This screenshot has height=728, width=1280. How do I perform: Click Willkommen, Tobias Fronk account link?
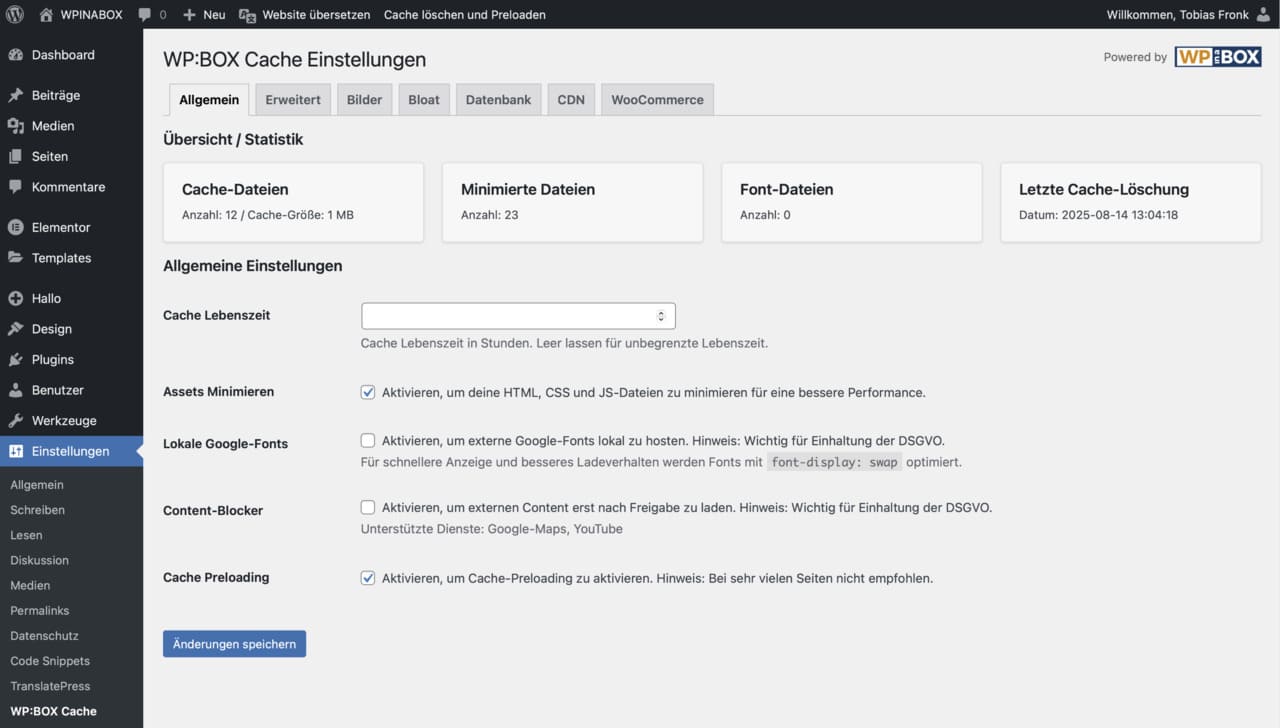pos(1178,15)
